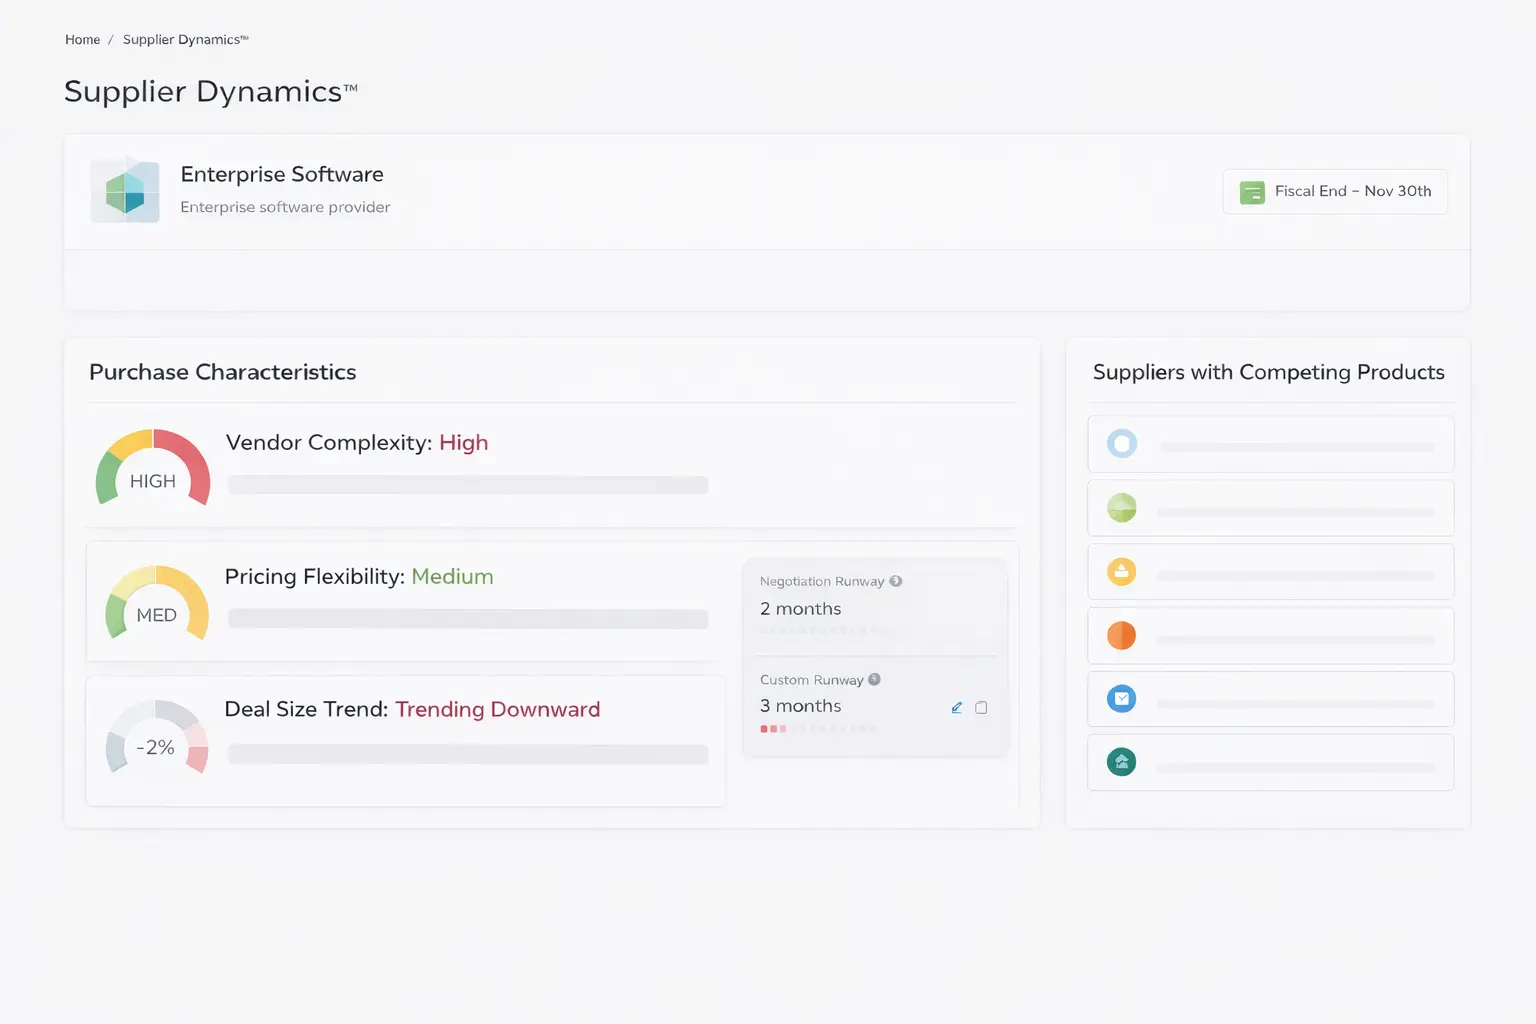Click the yellow circle supplier icon
The height and width of the screenshot is (1024, 1536).
click(x=1122, y=572)
